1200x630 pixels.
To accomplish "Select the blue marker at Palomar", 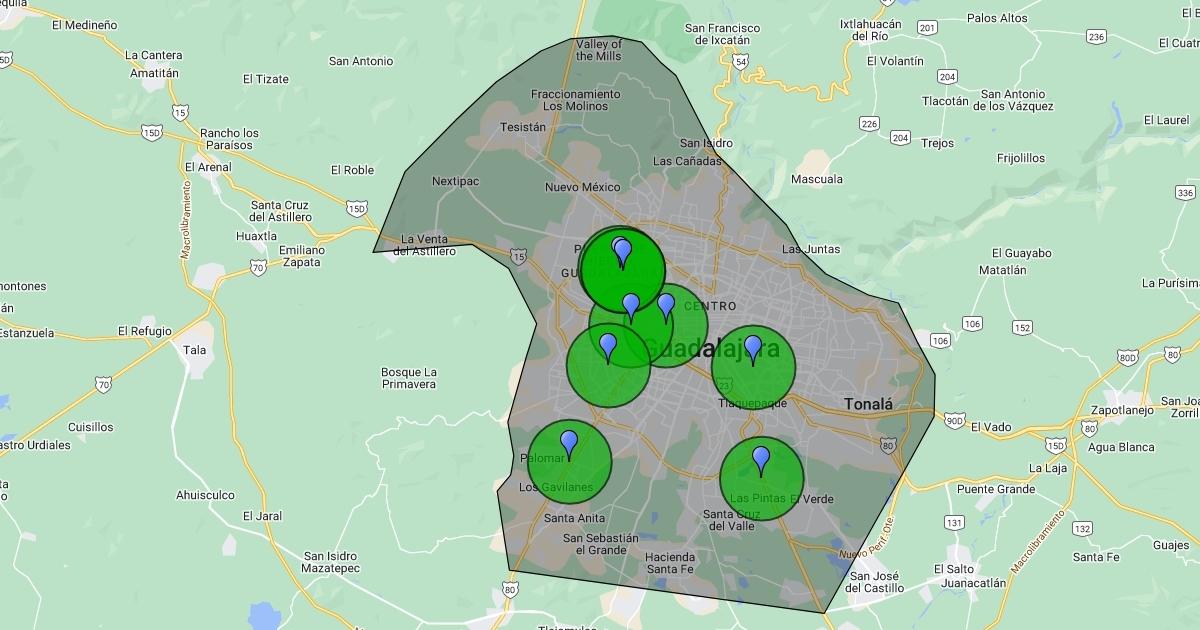I will click(569, 442).
